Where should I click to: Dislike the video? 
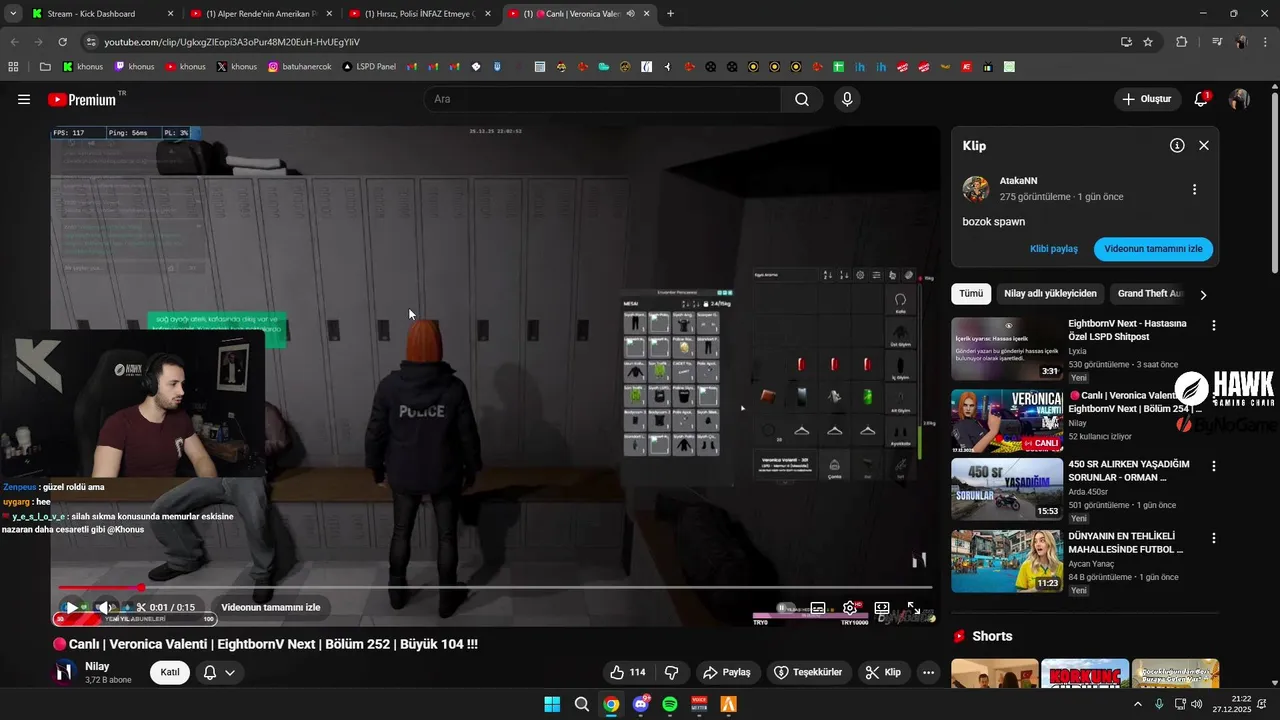(672, 672)
